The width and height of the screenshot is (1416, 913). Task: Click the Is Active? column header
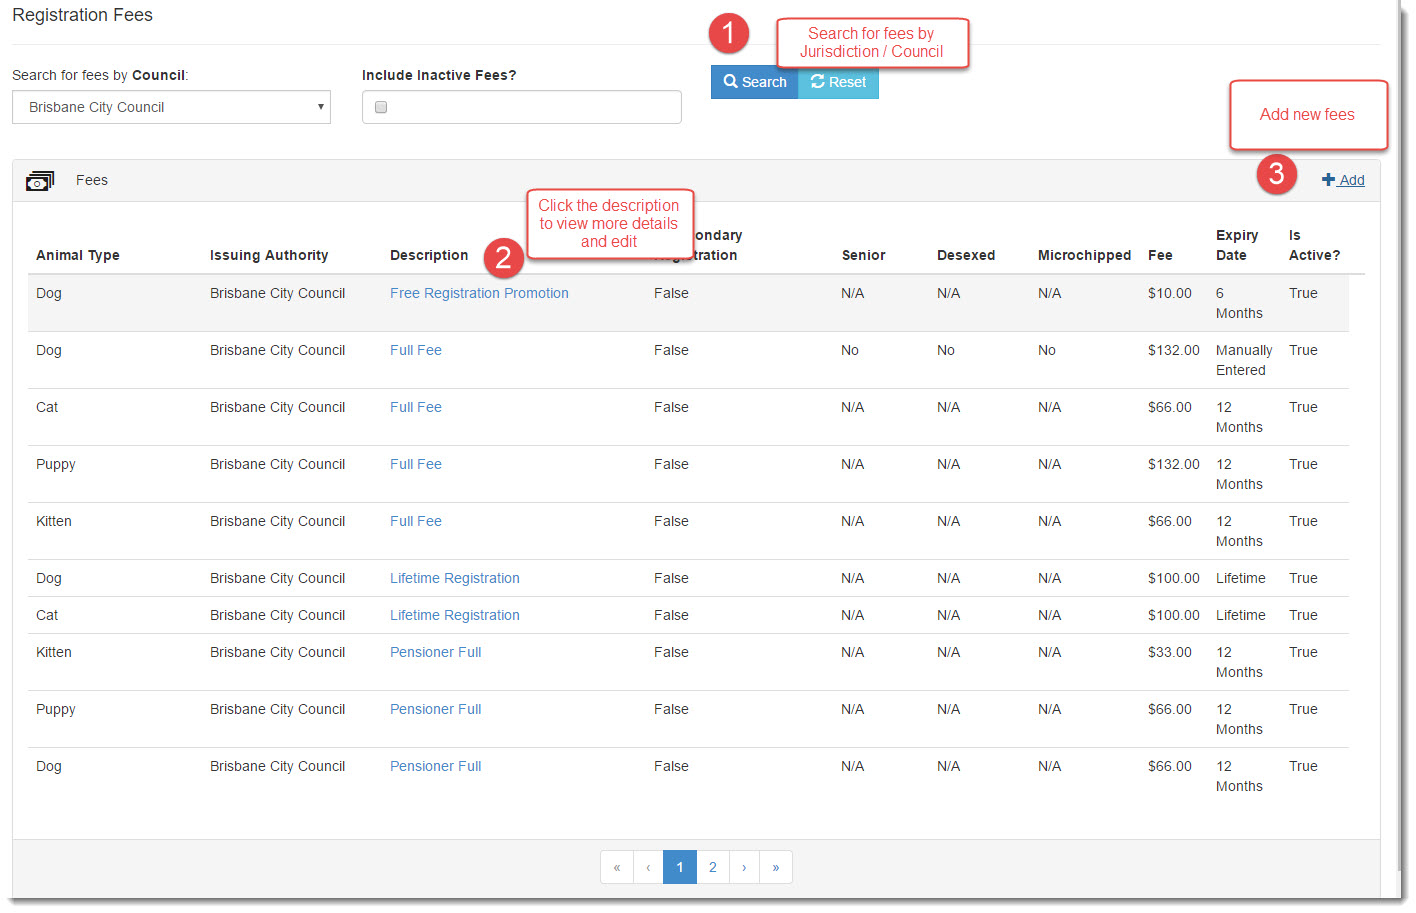tap(1315, 245)
